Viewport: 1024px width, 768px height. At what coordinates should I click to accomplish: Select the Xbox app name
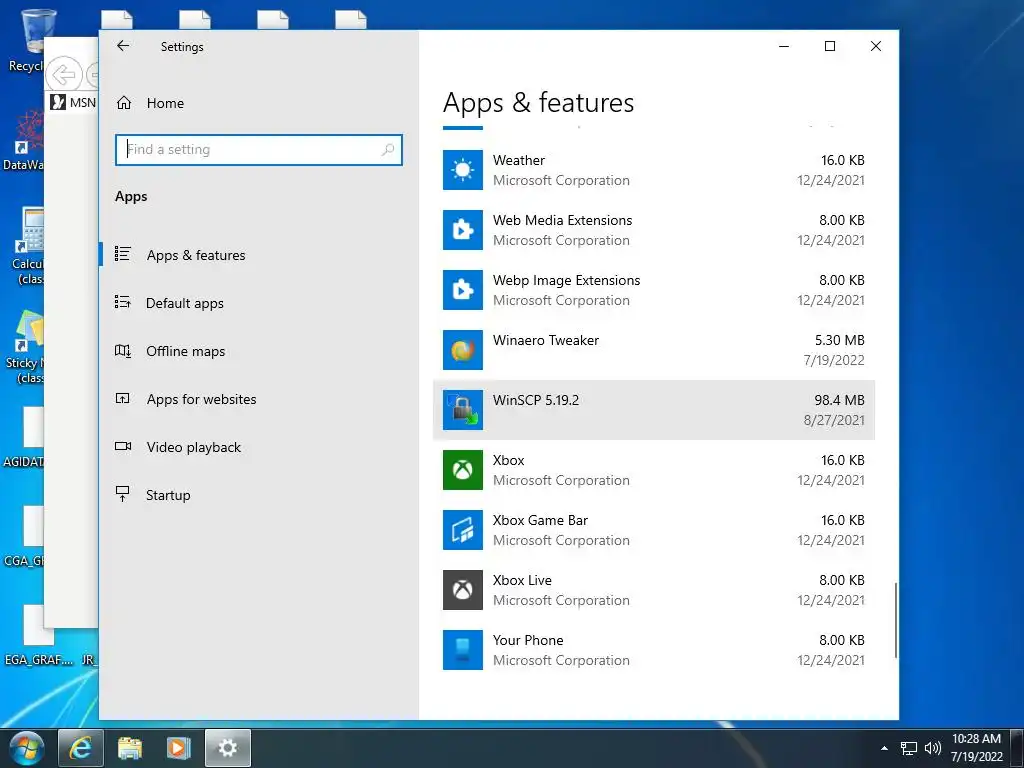[x=508, y=460]
